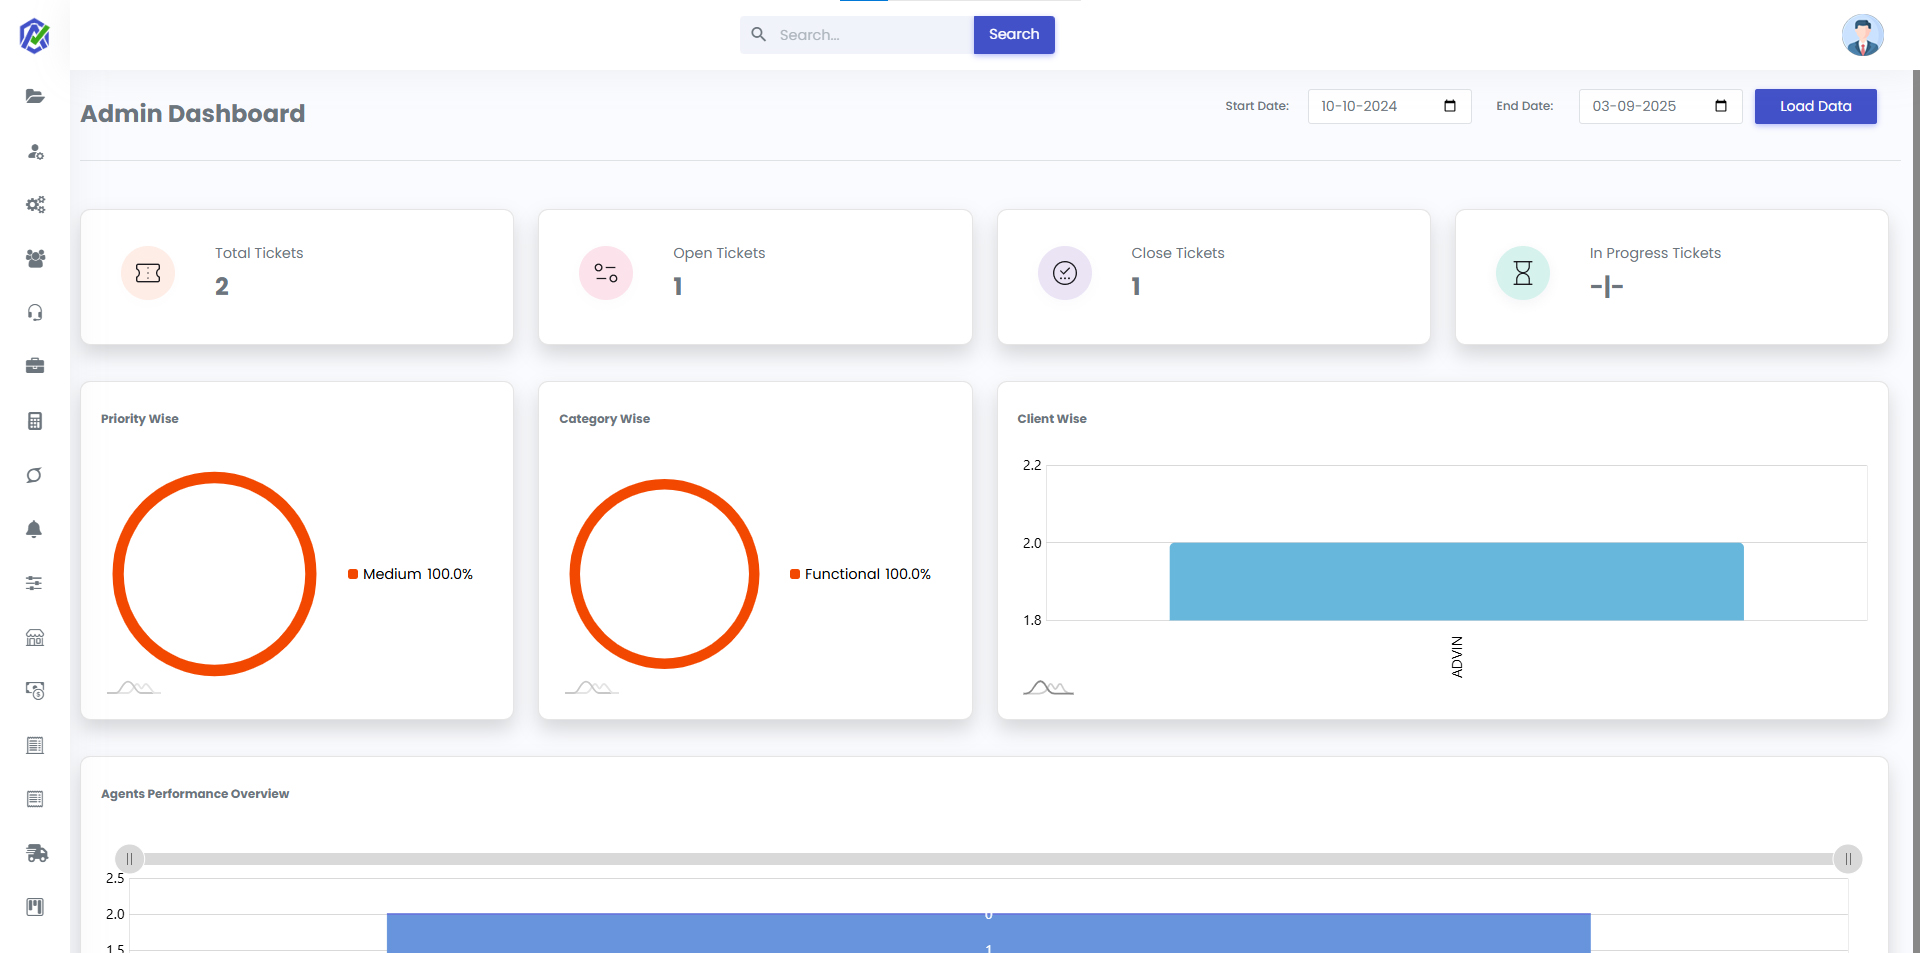Click the Total Tickets value 2
Screen dimensions: 1920x953
tap(222, 287)
